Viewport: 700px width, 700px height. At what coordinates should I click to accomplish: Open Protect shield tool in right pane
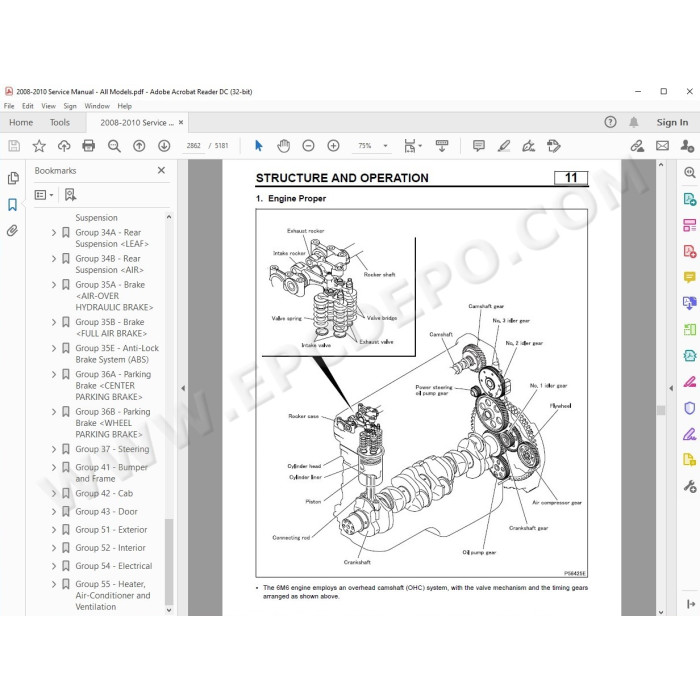pos(689,408)
